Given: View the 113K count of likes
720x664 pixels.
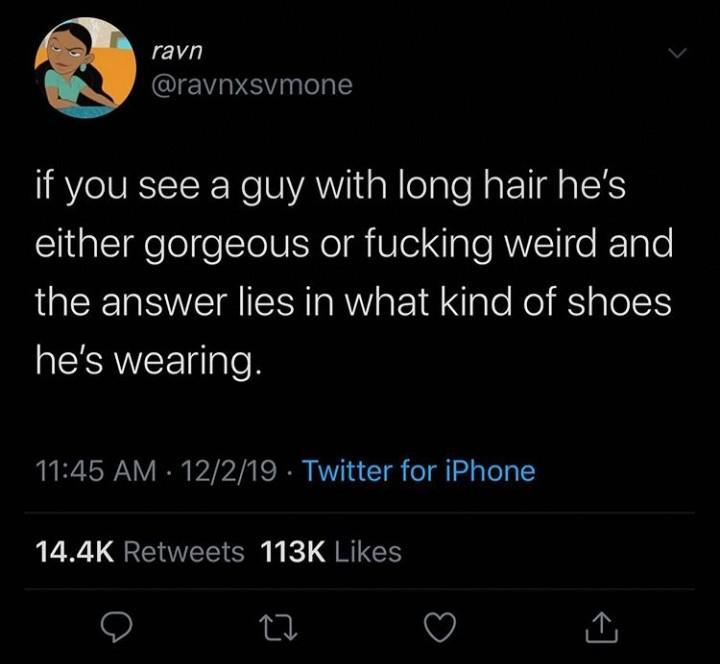Looking at the screenshot, I should [293, 551].
